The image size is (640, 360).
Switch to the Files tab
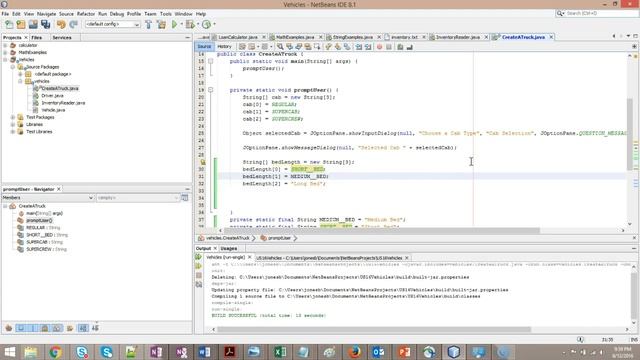[x=37, y=38]
